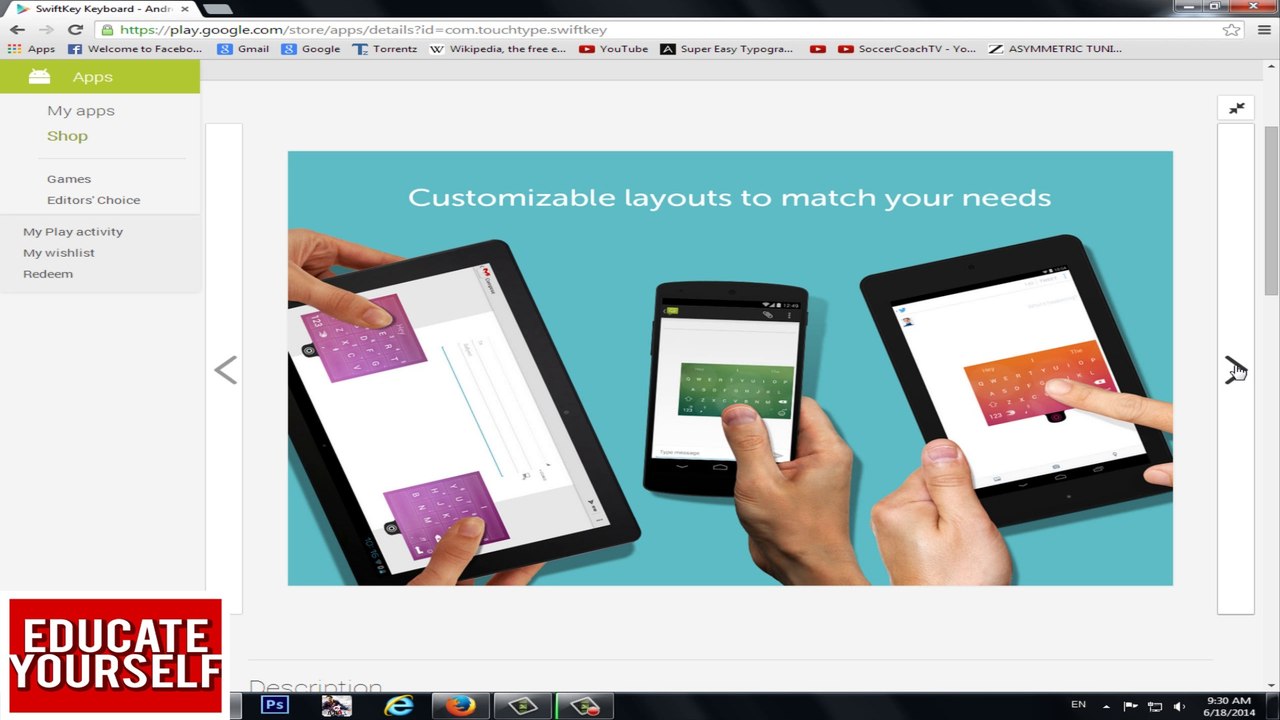Viewport: 1280px width, 720px height.
Task: Click the address bar URL field
Action: point(660,30)
